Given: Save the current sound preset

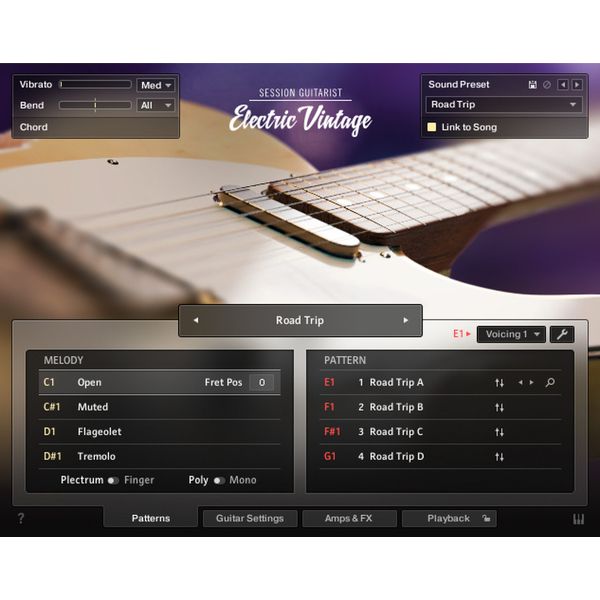Looking at the screenshot, I should click(x=532, y=85).
